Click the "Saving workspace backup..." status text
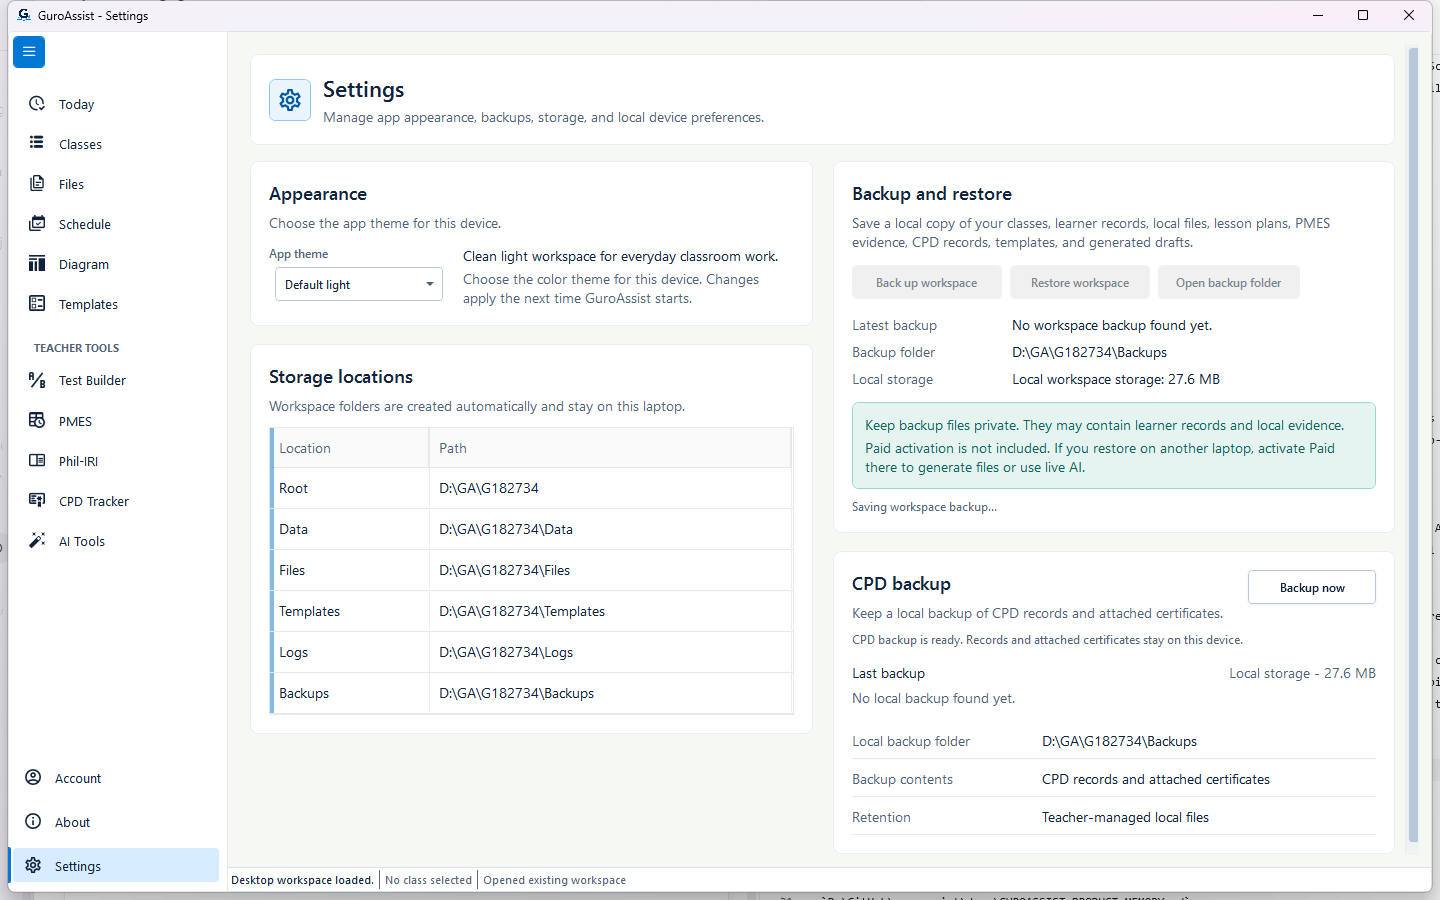 pos(924,507)
